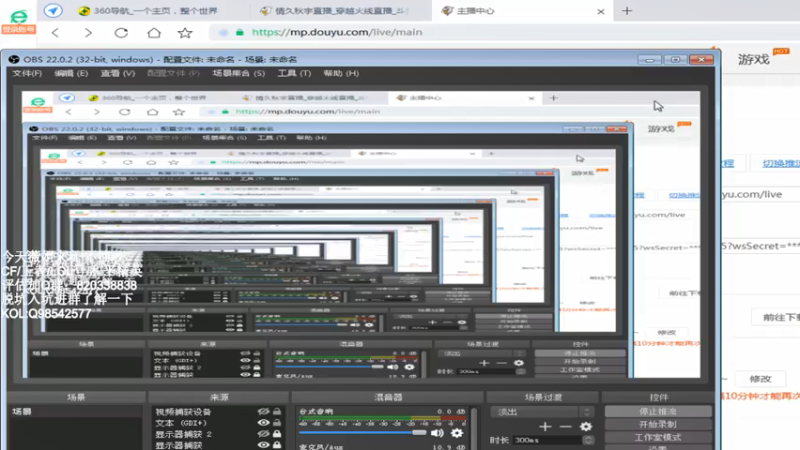800x450 pixels.
Task: Click the yu.com/live stream URL field
Action: [x=760, y=194]
